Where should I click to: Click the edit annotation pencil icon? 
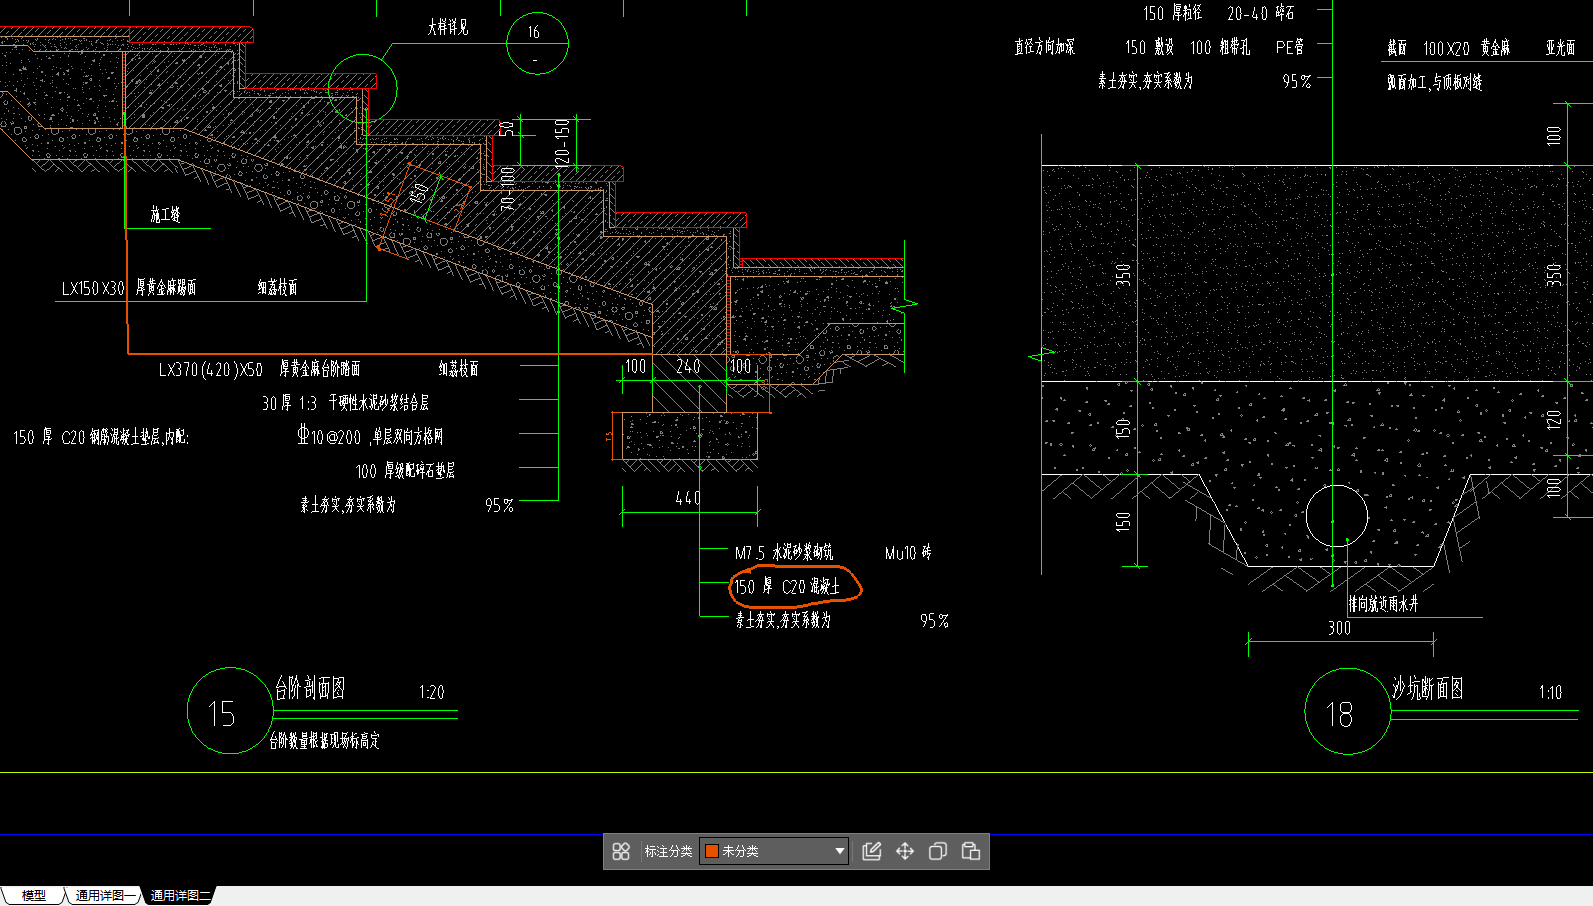(872, 851)
